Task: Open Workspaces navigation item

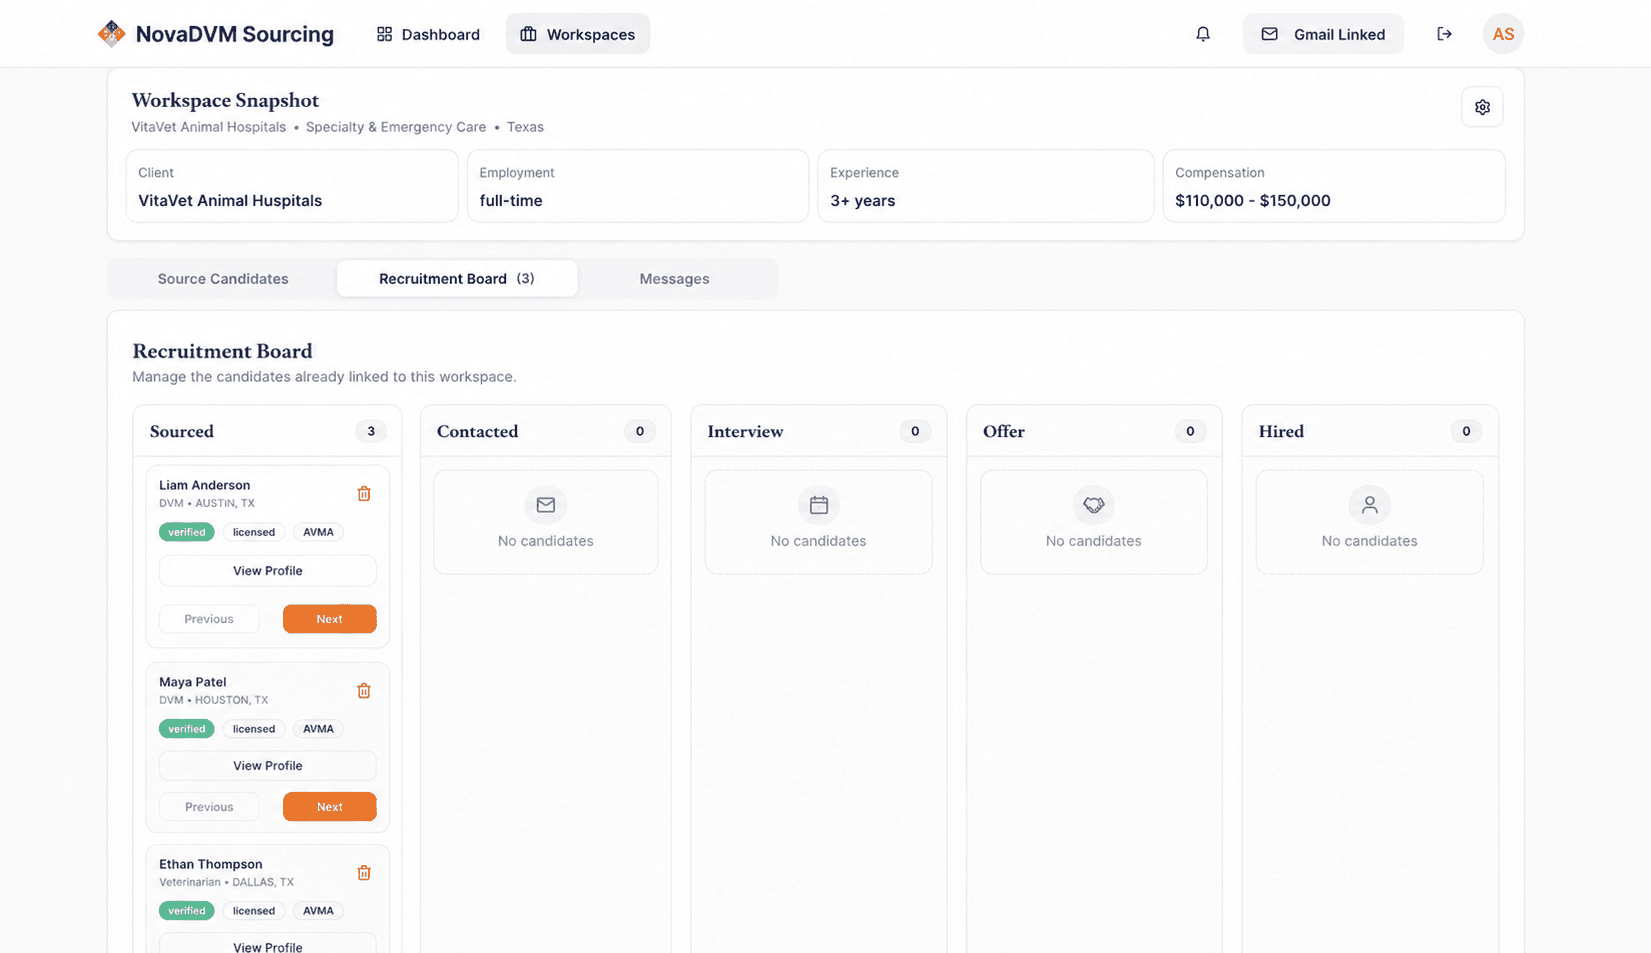Action: (x=578, y=34)
